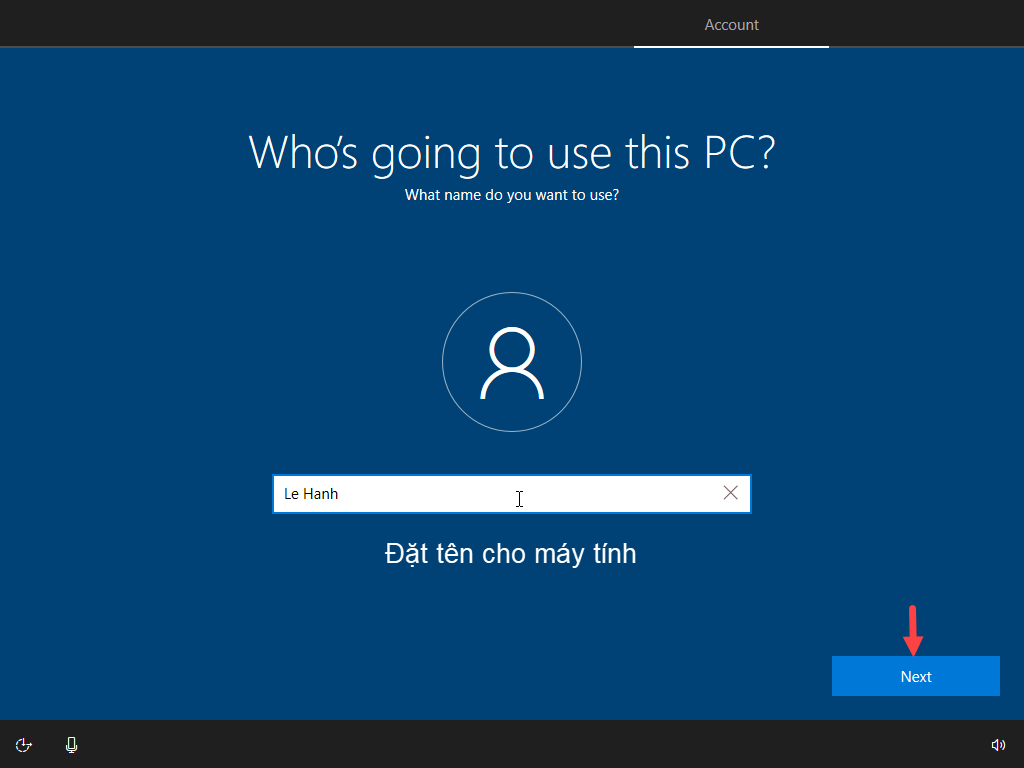Click the user avatar circle icon

click(x=512, y=362)
